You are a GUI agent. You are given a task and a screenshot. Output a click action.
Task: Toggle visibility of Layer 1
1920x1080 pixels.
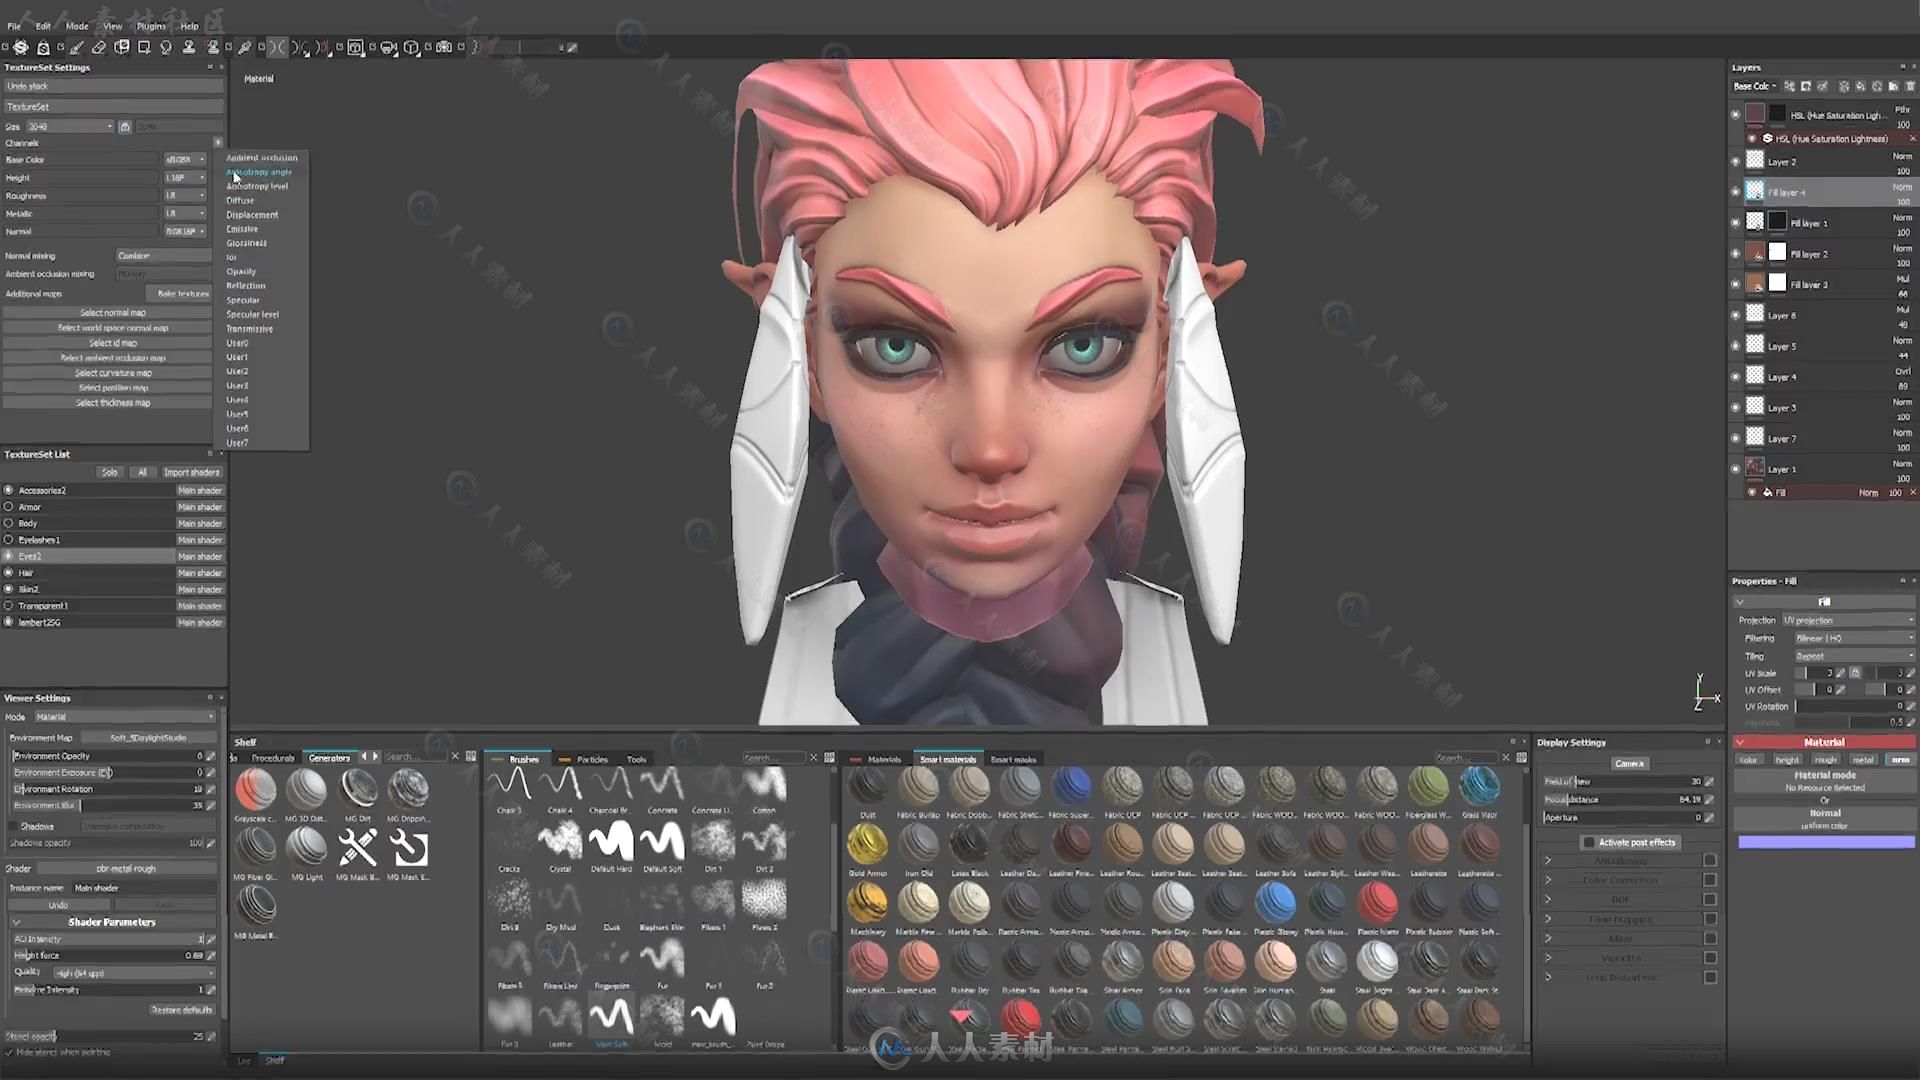click(x=1737, y=468)
